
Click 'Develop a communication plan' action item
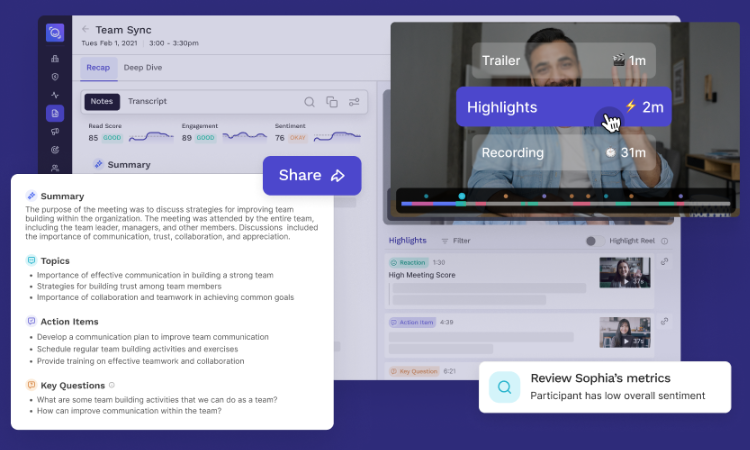153,337
